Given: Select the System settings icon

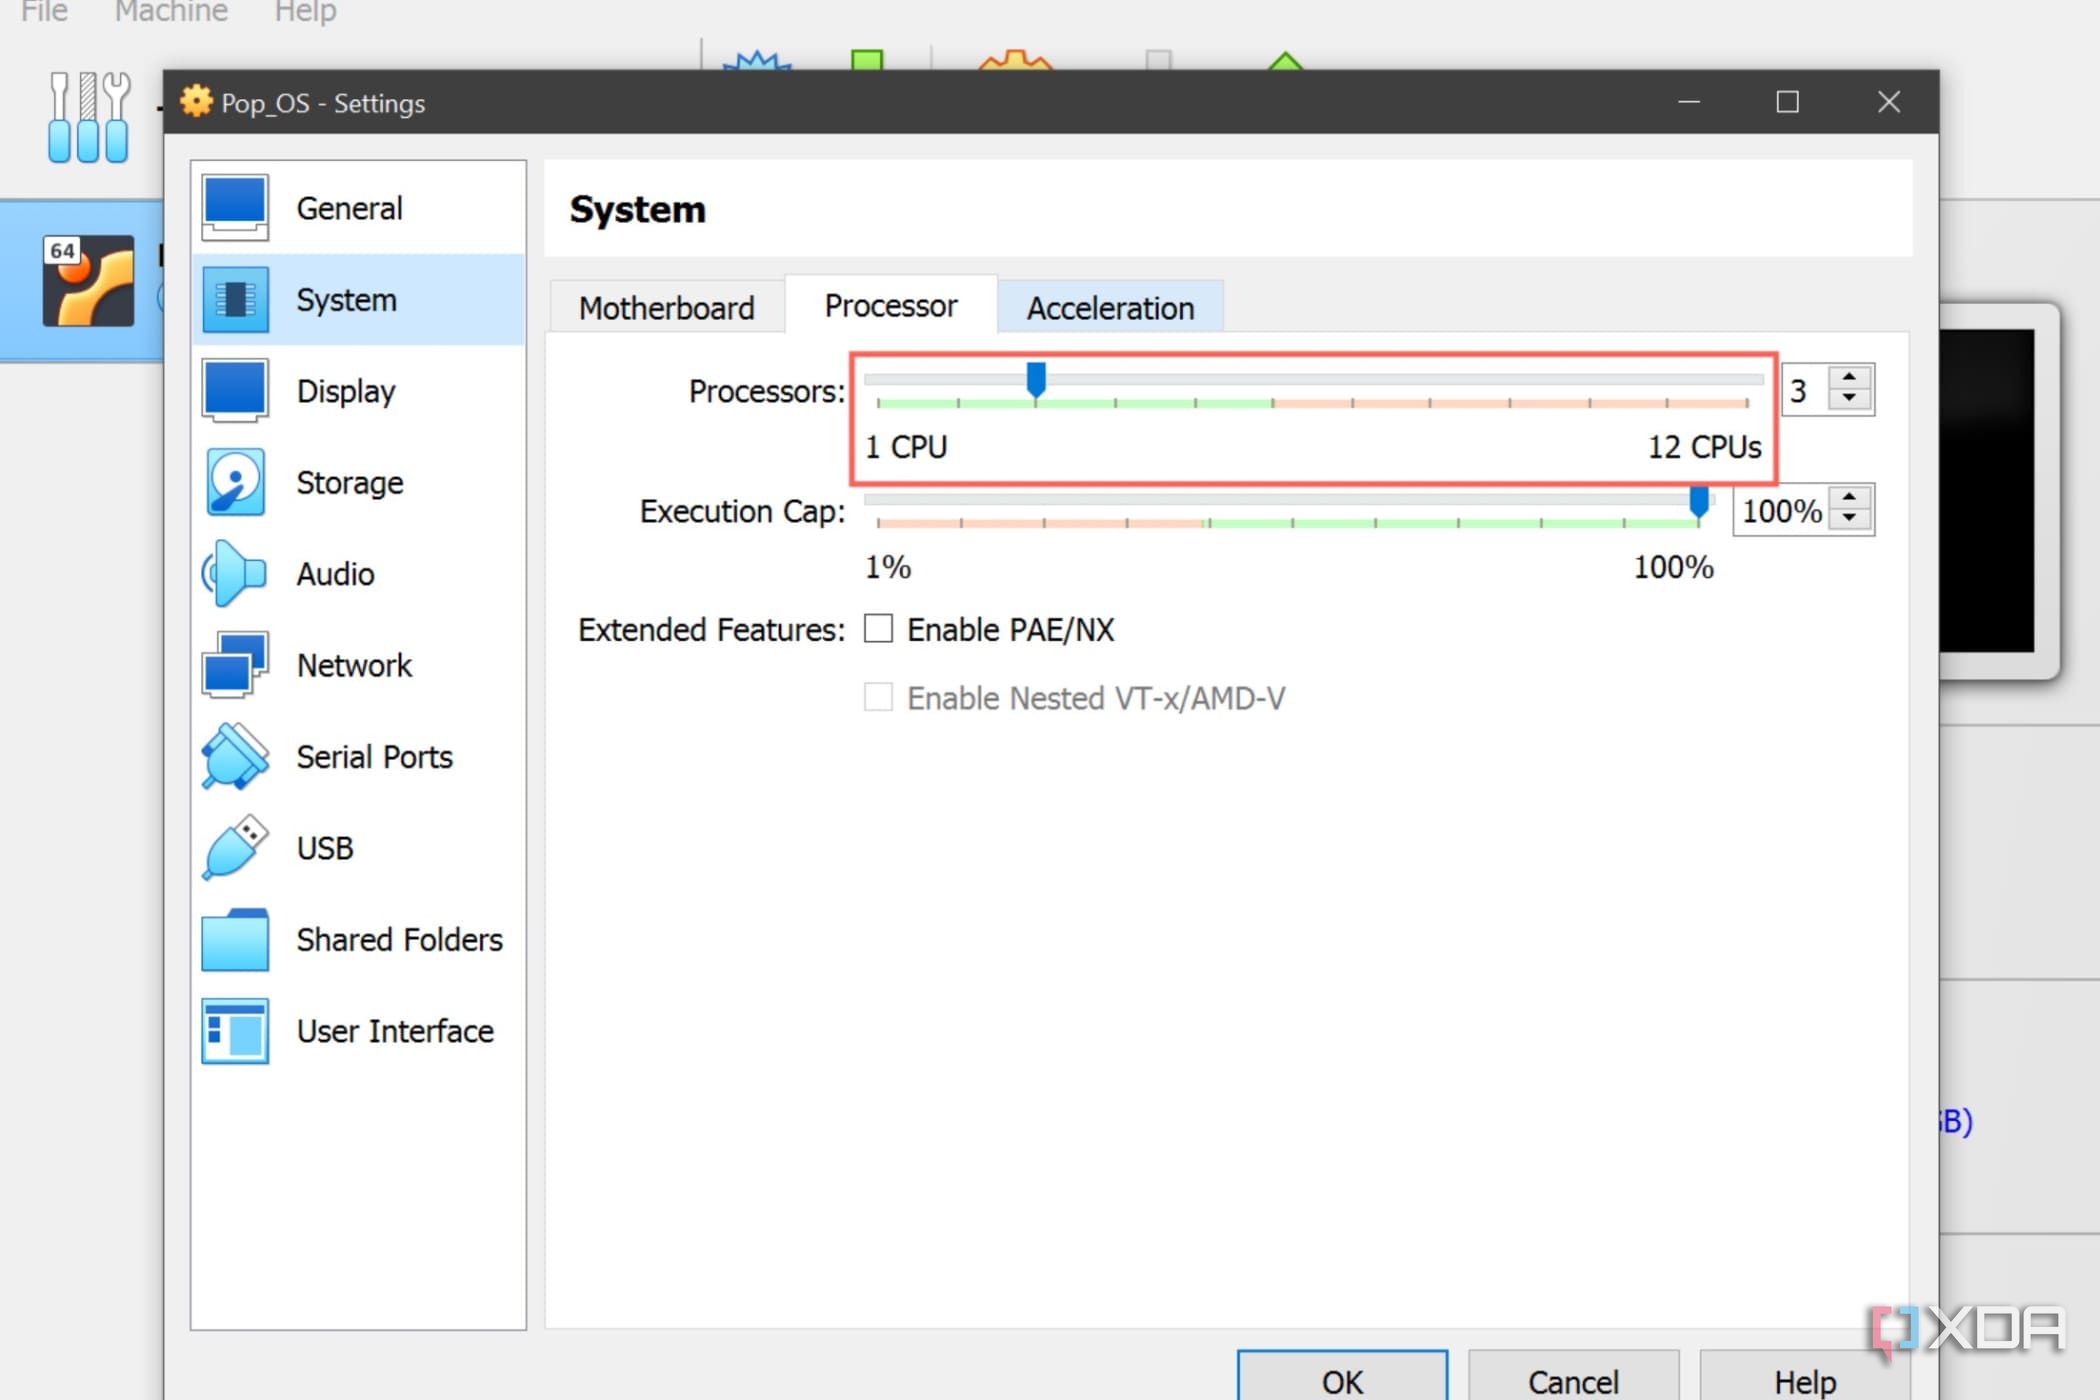Looking at the screenshot, I should [x=234, y=299].
